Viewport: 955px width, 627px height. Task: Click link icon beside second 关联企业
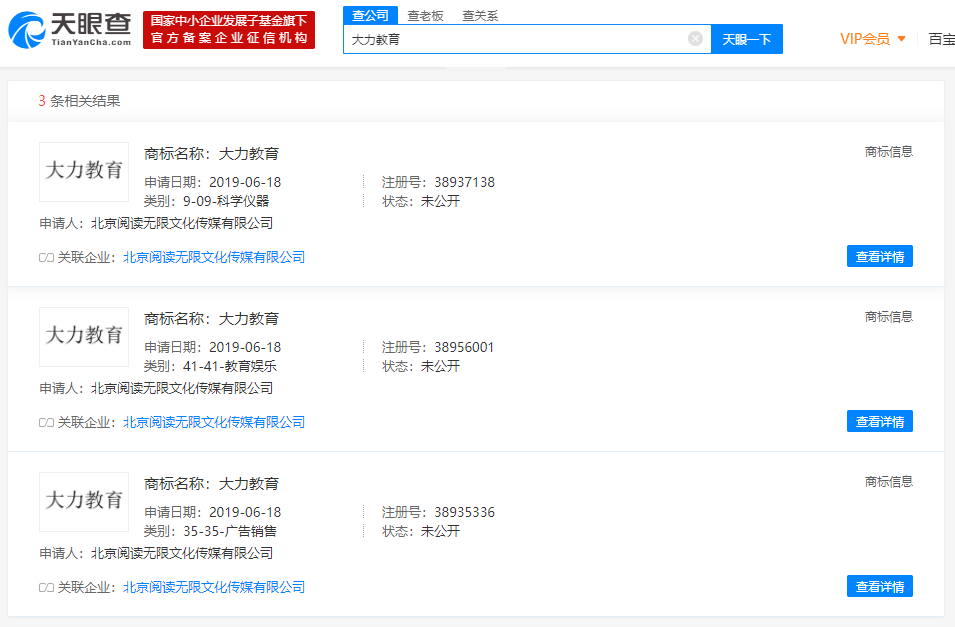pos(46,422)
